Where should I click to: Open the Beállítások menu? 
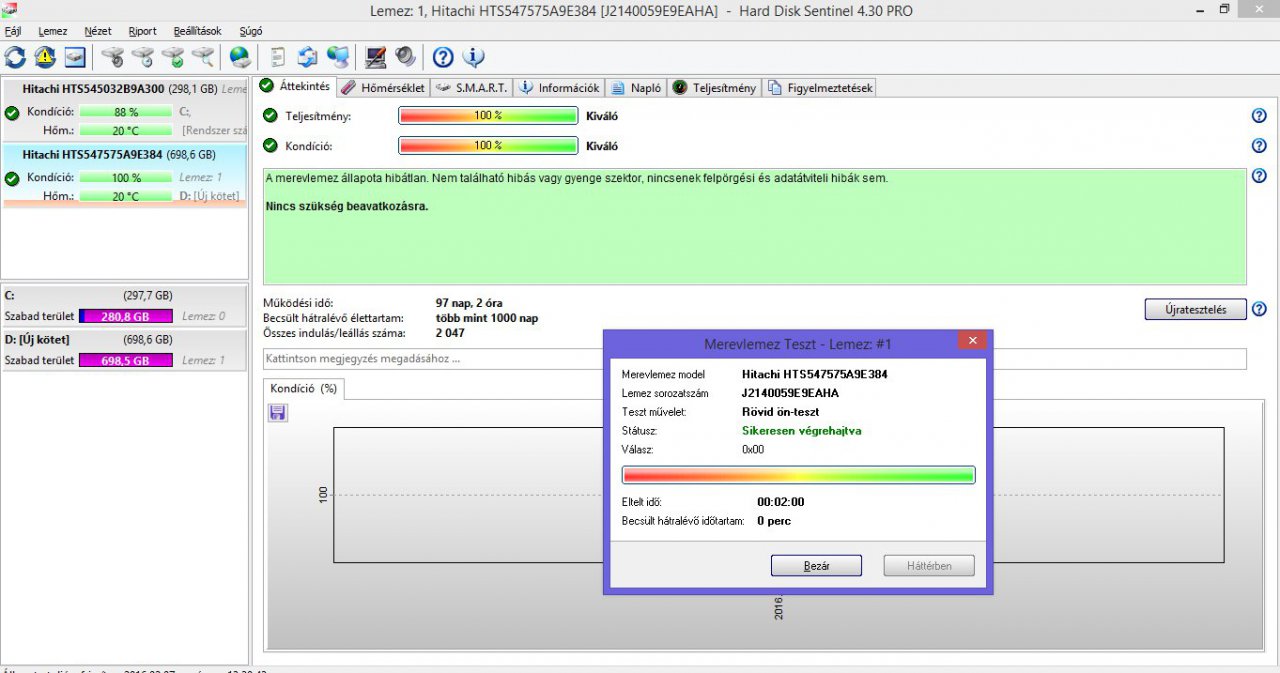pos(197,31)
